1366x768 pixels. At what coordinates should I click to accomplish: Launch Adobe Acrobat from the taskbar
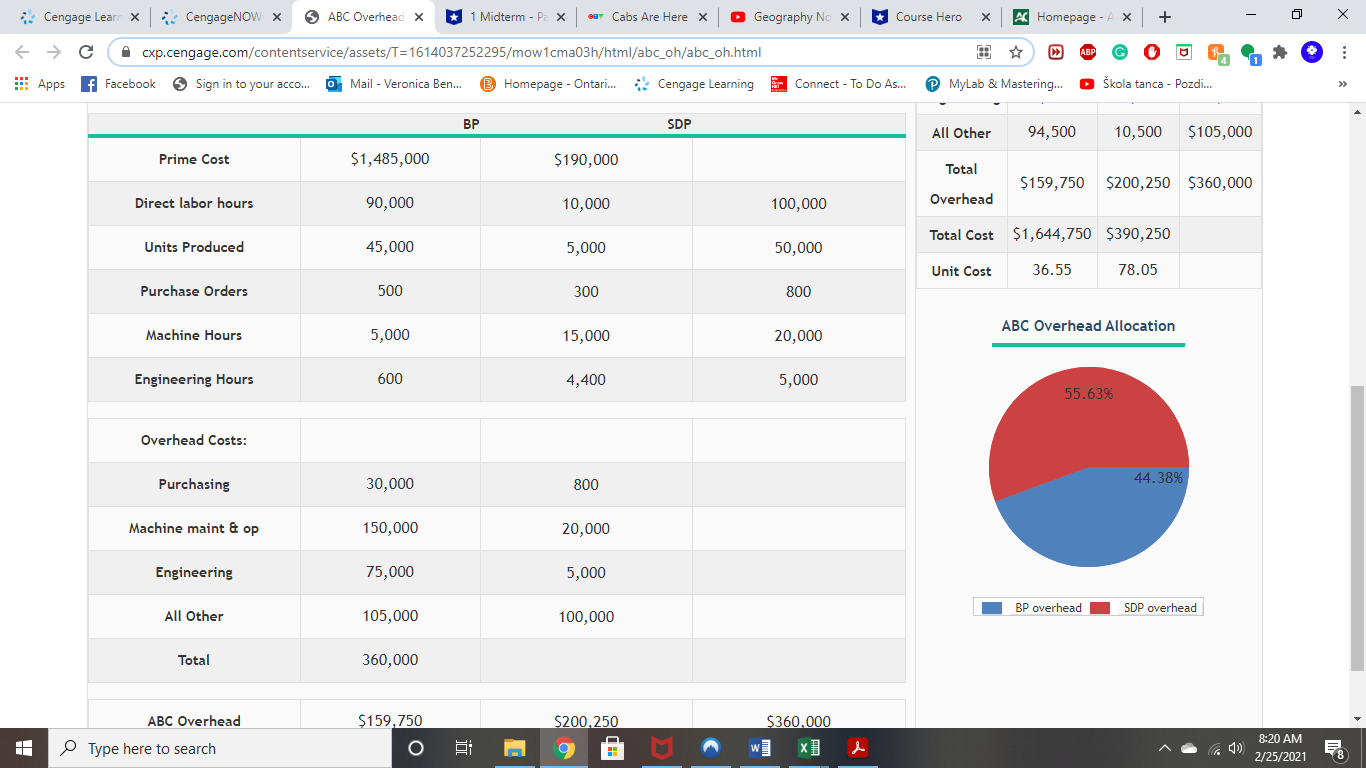855,747
